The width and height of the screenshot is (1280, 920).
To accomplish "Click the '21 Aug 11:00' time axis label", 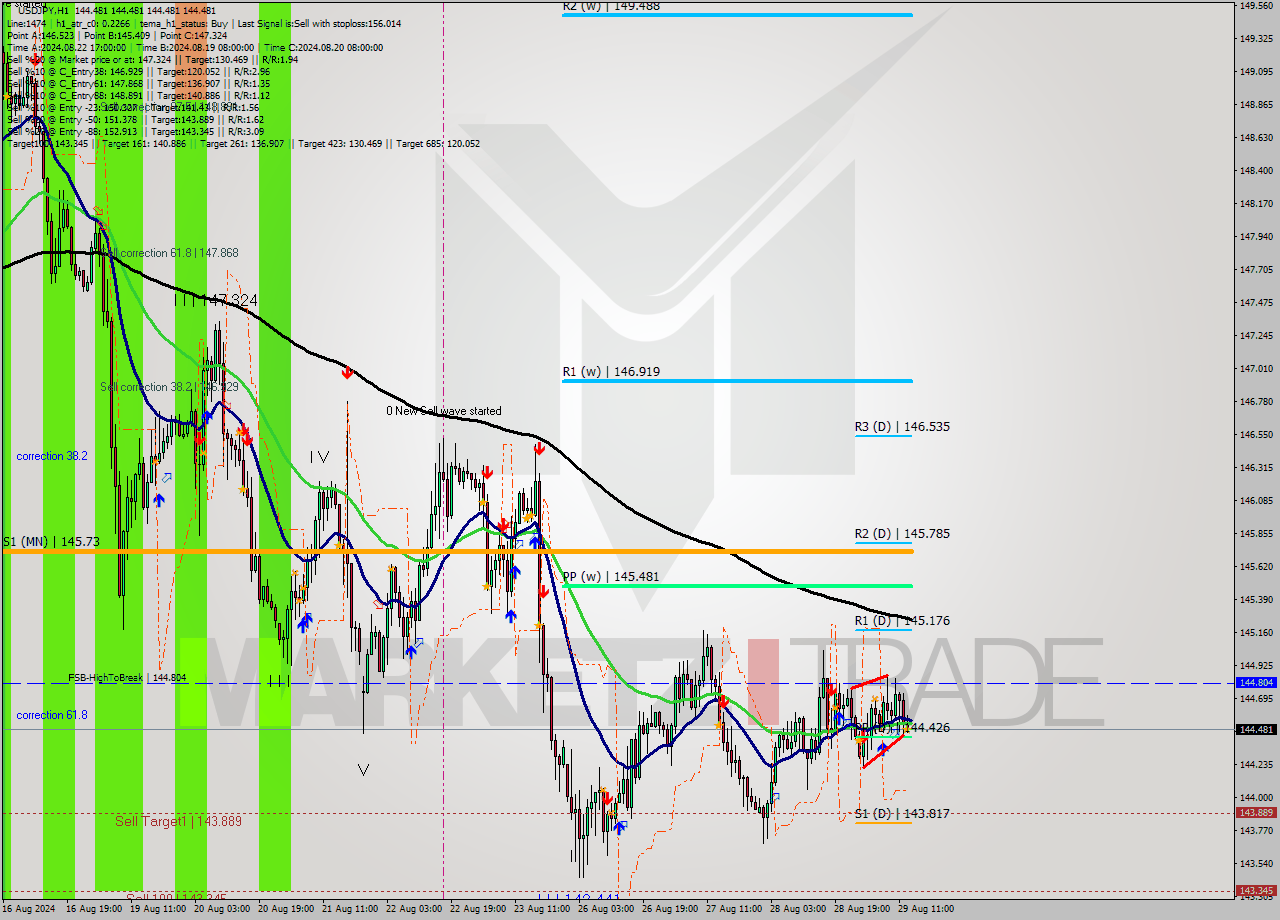I will point(352,909).
